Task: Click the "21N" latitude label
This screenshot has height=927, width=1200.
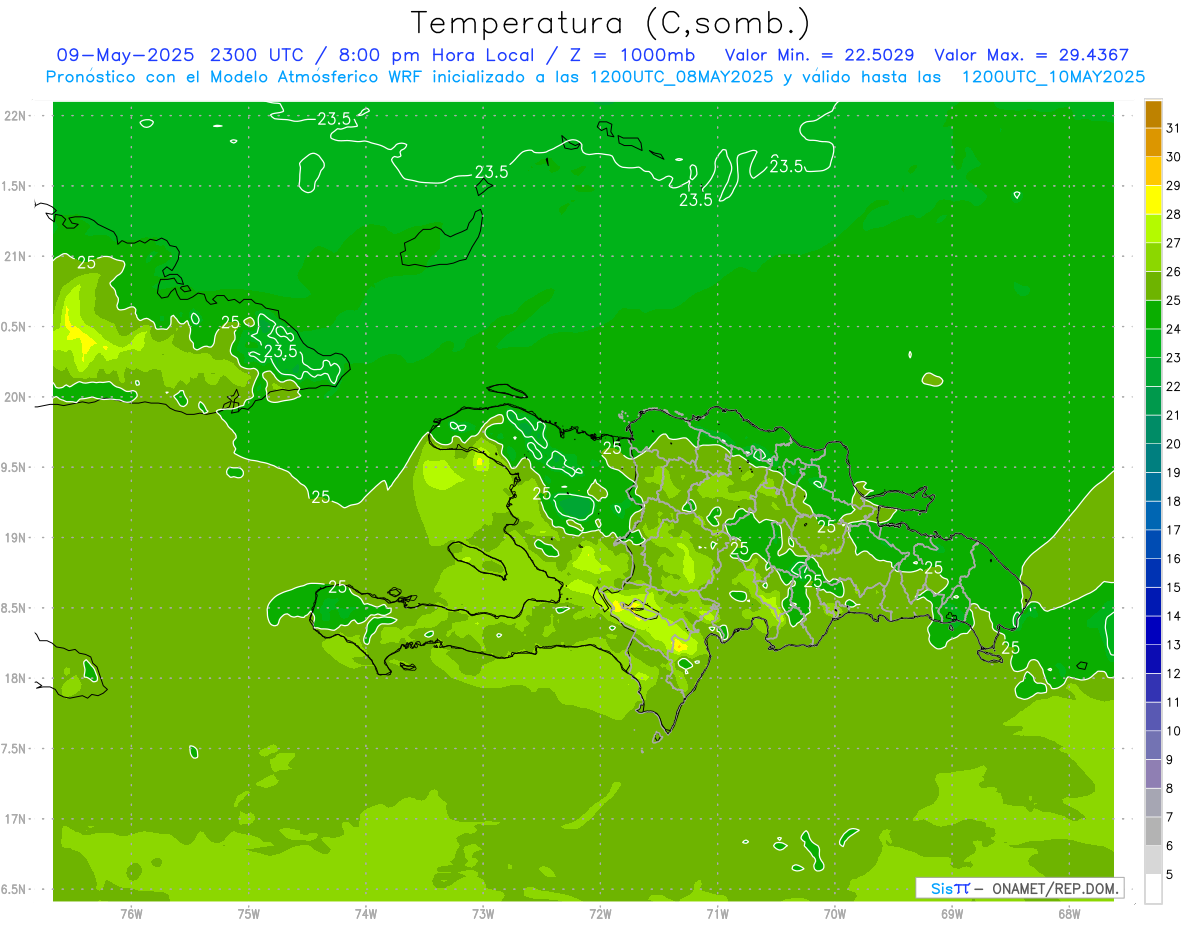Action: click(16, 256)
